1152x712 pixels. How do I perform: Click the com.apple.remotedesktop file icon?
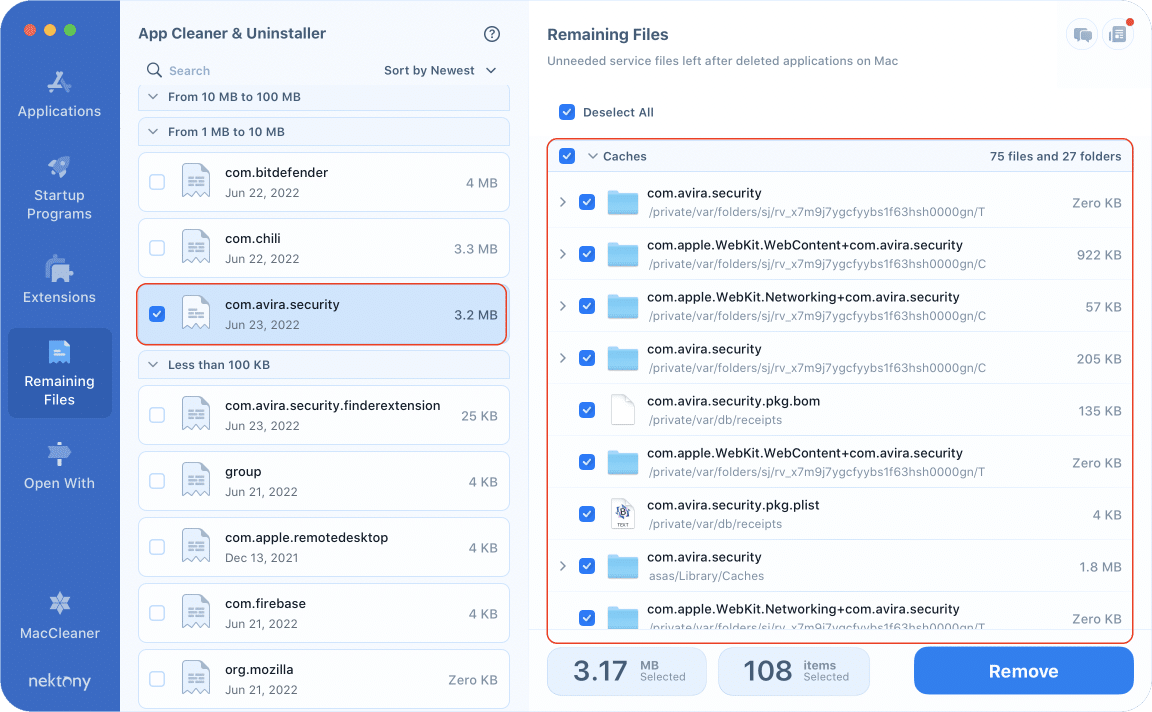pyautogui.click(x=196, y=547)
